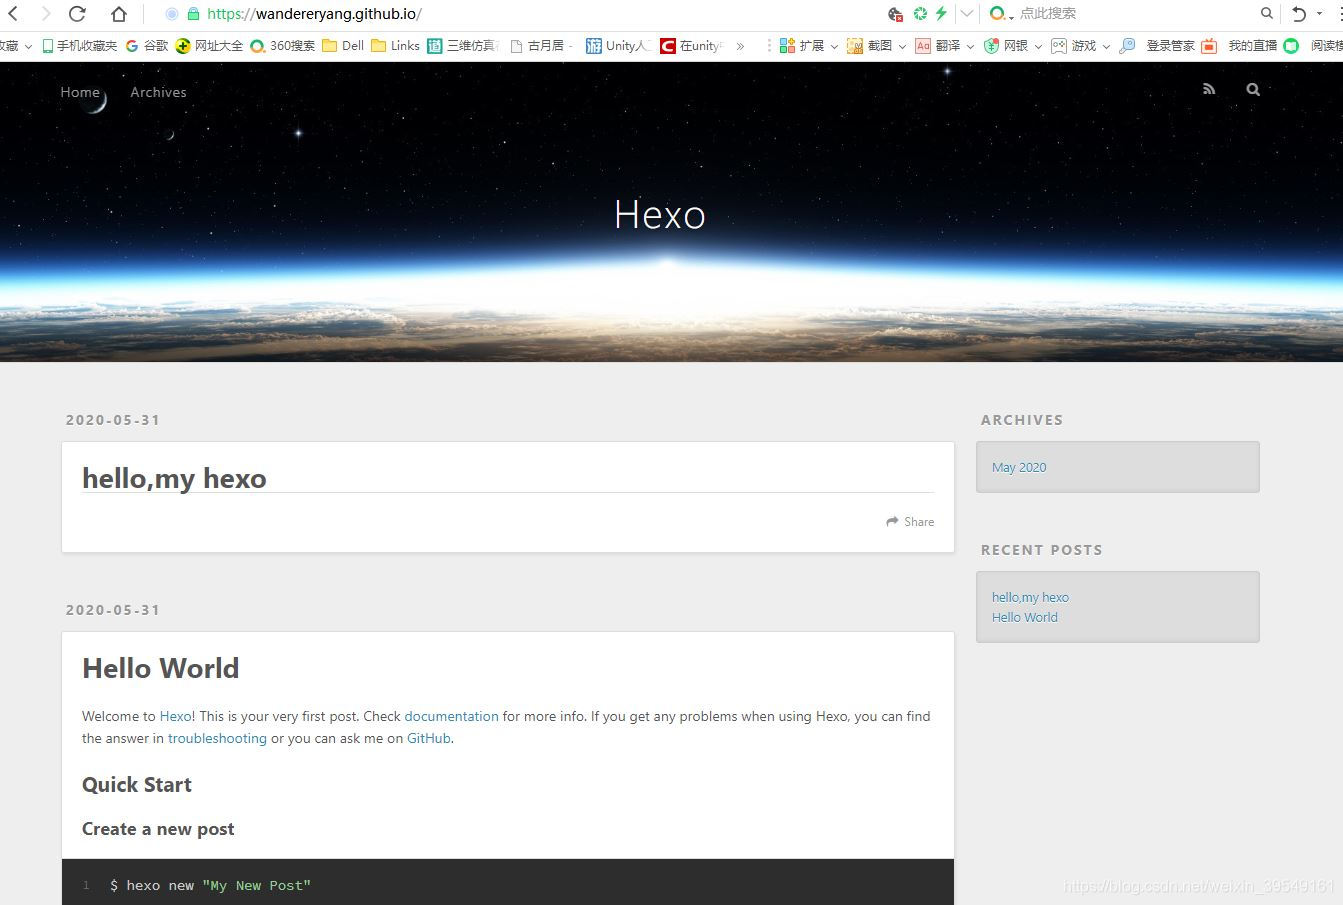Click the RSS feed icon in header
Image resolution: width=1343 pixels, height=905 pixels.
pyautogui.click(x=1209, y=89)
